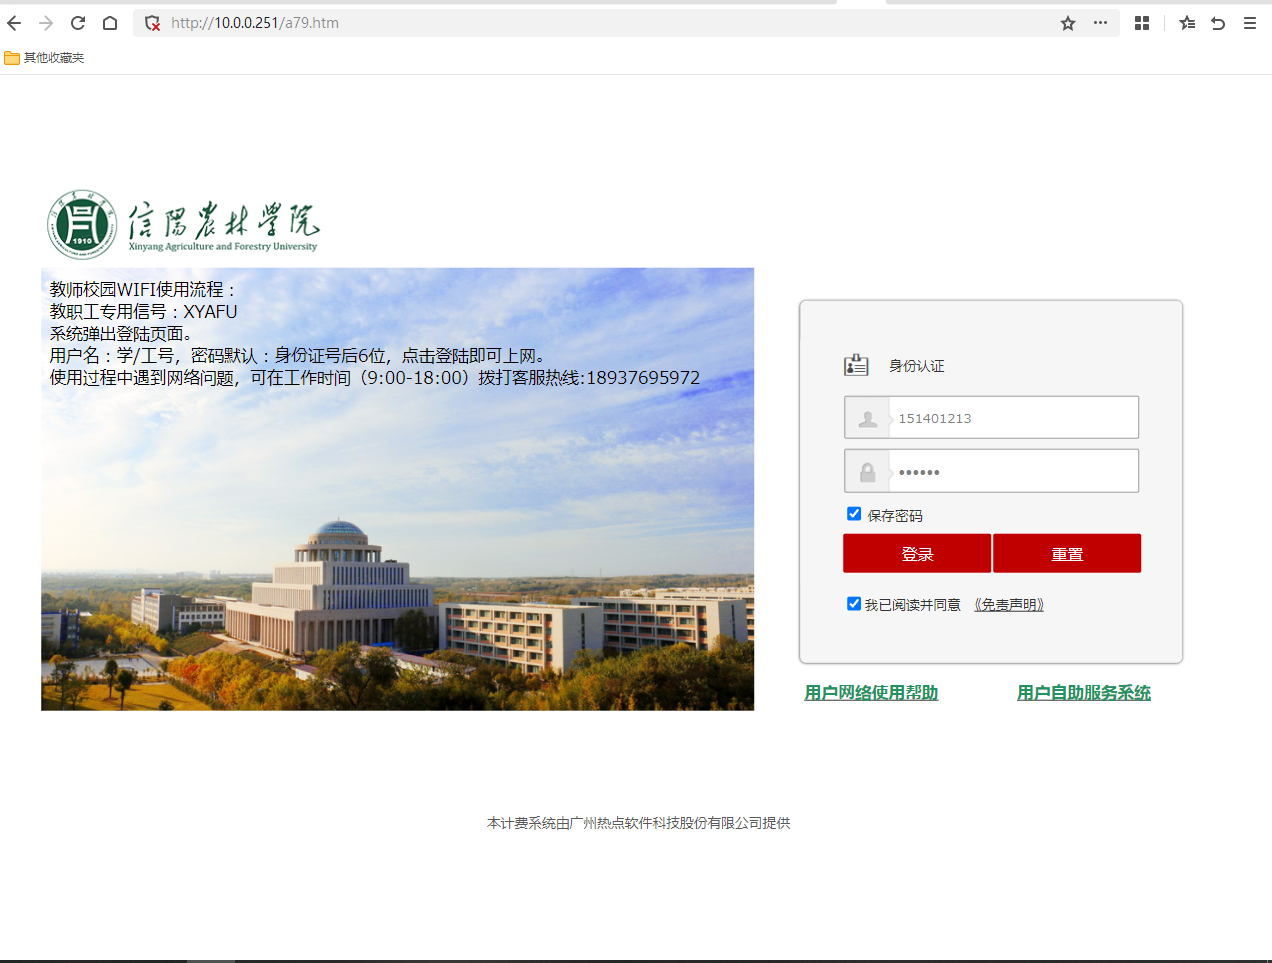Open the 用户网络使用帮助 help link
This screenshot has width=1272, height=963.
click(x=871, y=693)
